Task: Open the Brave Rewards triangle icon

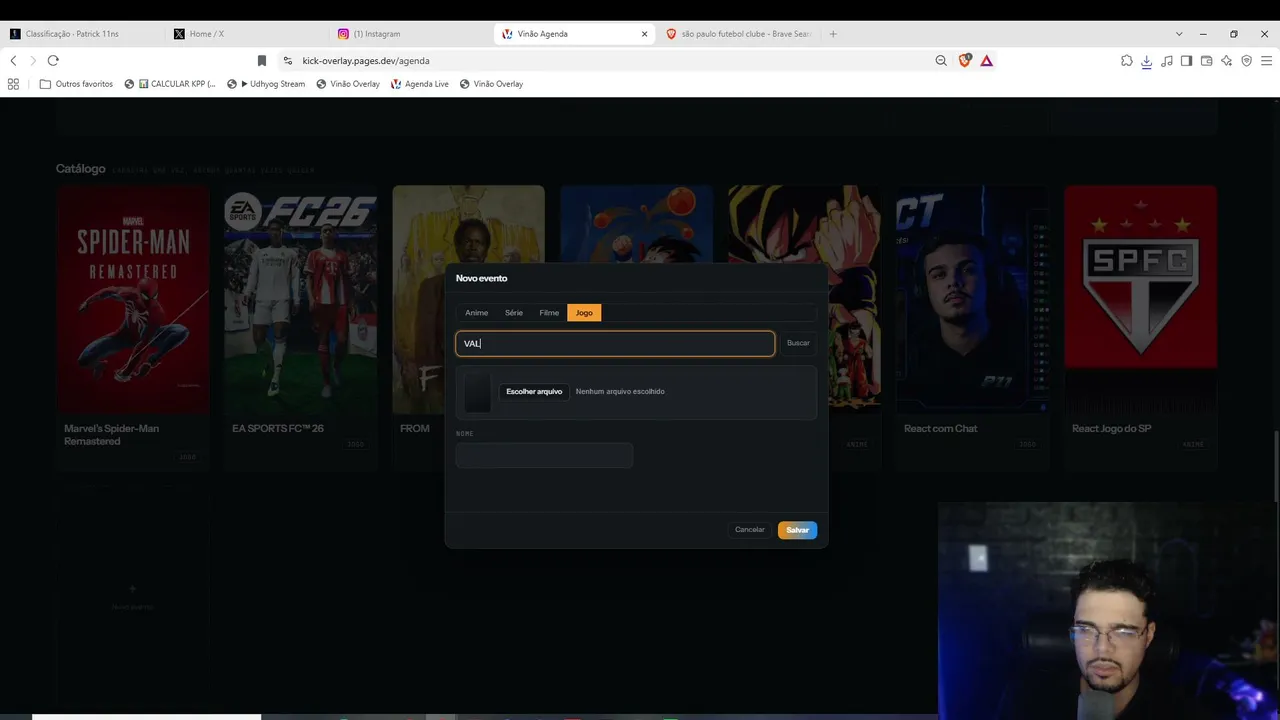Action: [987, 61]
